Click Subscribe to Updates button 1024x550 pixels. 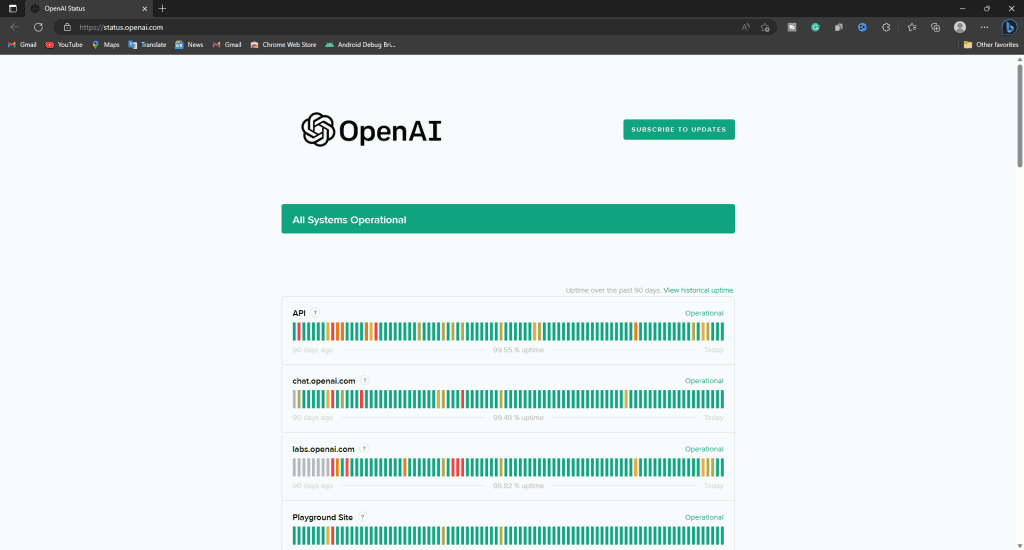678,129
